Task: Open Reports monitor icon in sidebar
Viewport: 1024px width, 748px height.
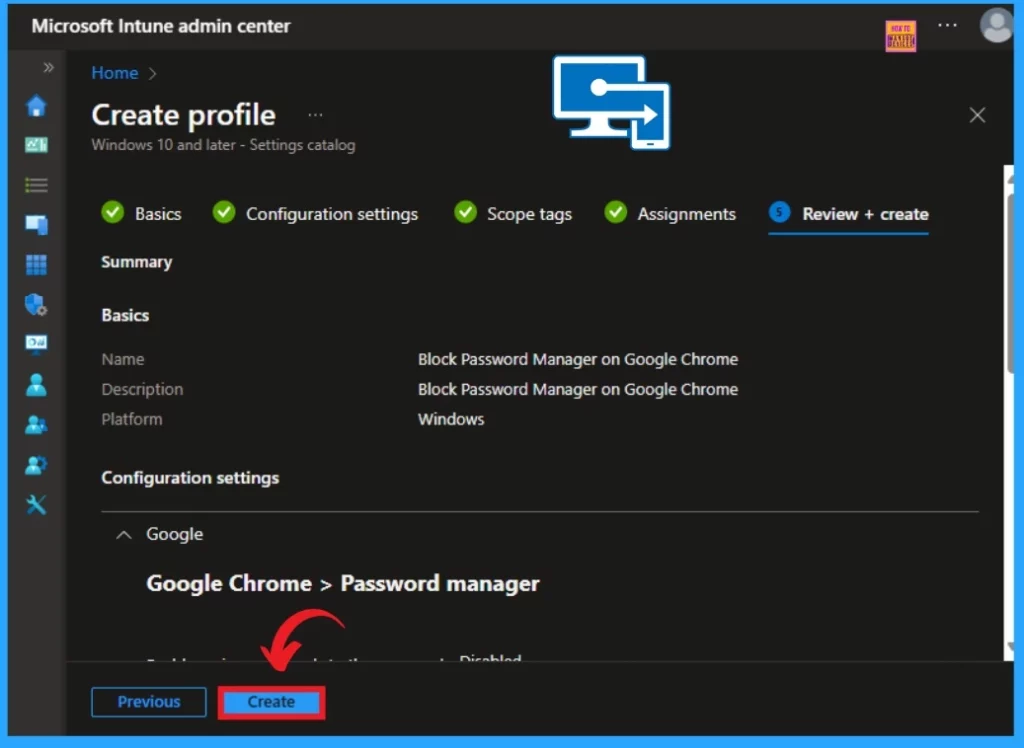Action: tap(36, 344)
